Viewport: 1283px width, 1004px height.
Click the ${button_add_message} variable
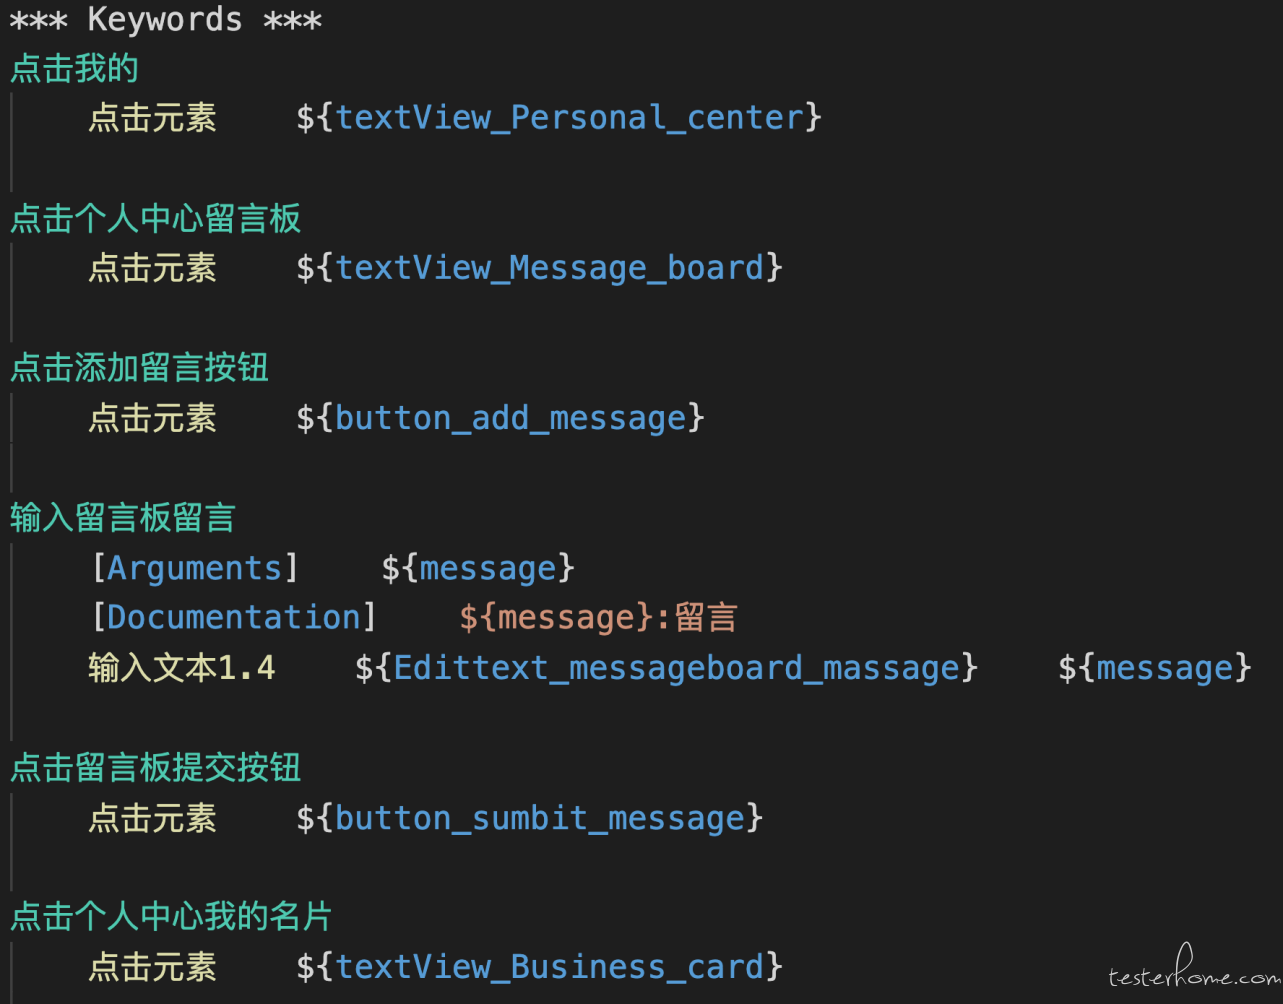500,418
